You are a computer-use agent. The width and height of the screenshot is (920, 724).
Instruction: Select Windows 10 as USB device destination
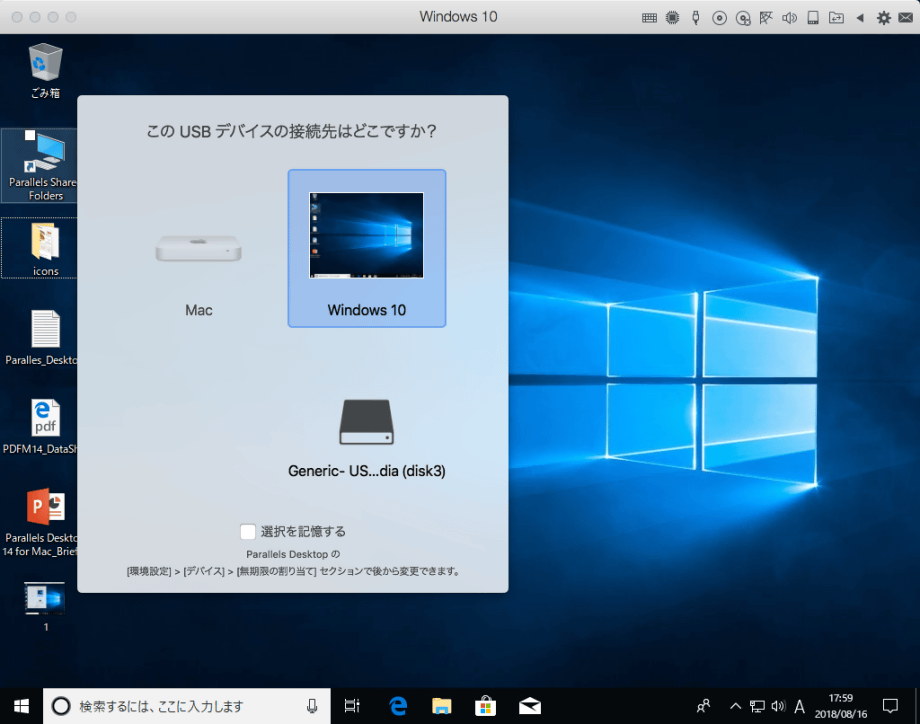(x=367, y=248)
